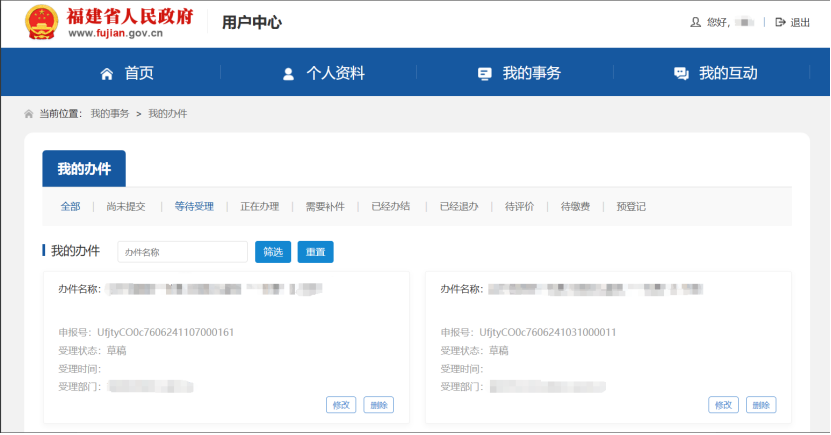Filter by 全部 status
This screenshot has width=831, height=435.
70,207
